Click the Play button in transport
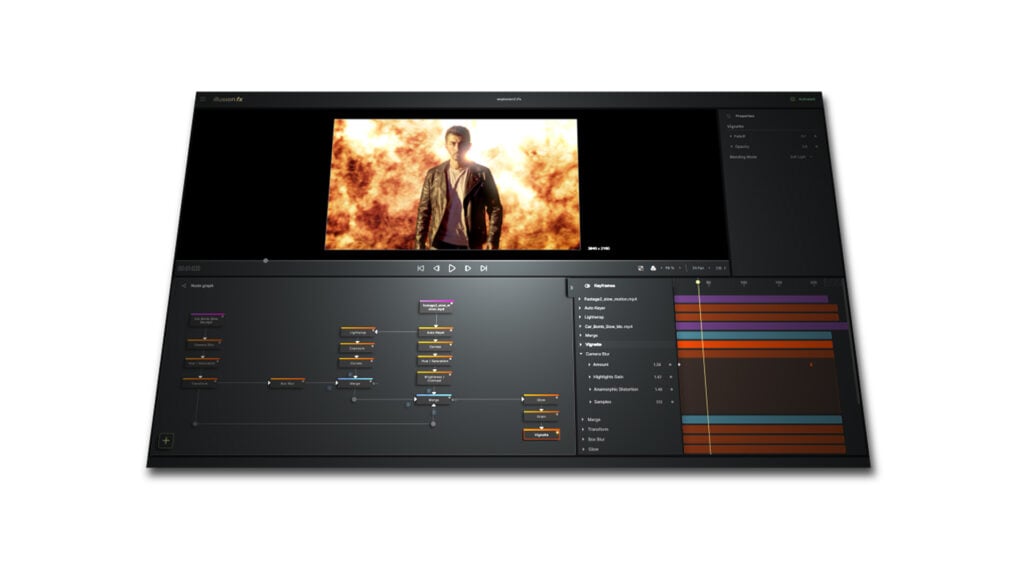 (x=452, y=268)
